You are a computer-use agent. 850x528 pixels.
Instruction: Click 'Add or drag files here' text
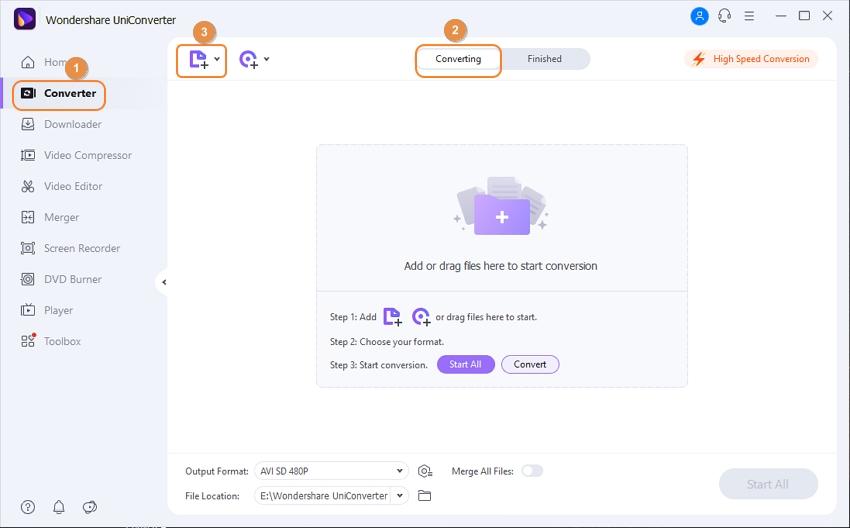click(x=501, y=266)
